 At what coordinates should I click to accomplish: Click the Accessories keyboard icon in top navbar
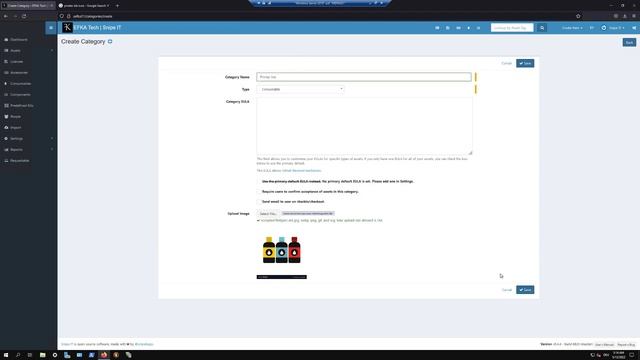click(x=458, y=28)
